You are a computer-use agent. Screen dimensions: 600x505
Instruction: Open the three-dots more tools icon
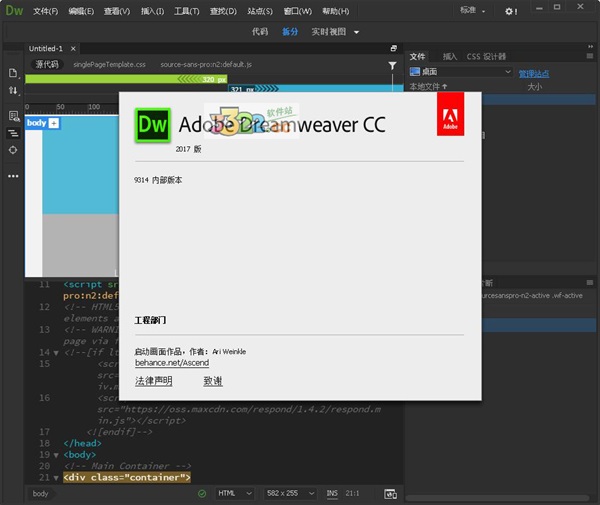tap(13, 175)
